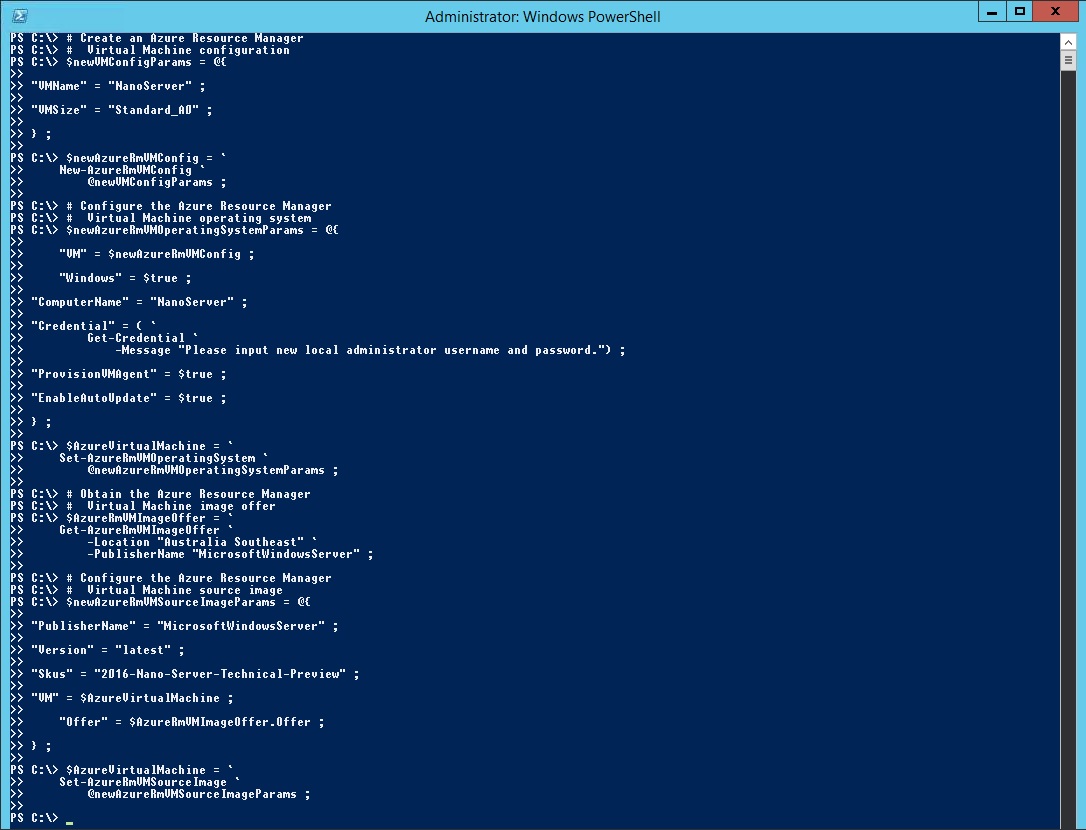Click the line '"Windows" = $true ;'
The height and width of the screenshot is (830, 1086).
(x=125, y=278)
